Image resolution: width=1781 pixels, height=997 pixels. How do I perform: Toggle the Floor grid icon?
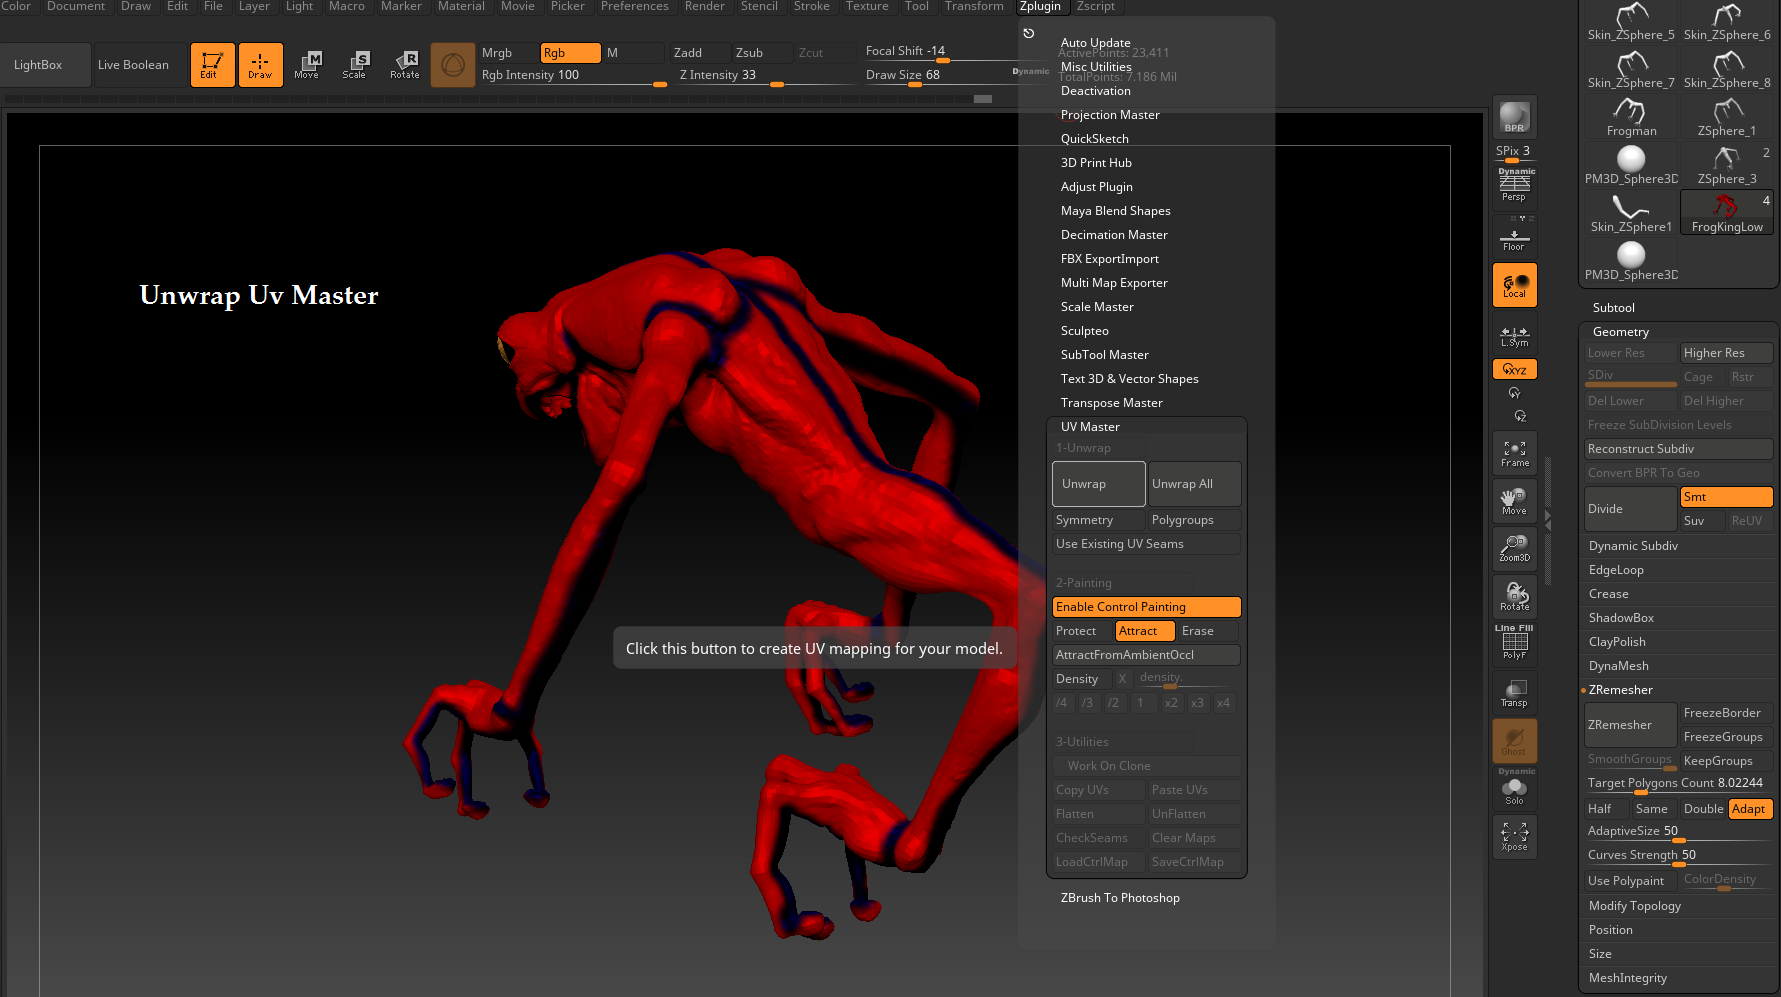1514,235
